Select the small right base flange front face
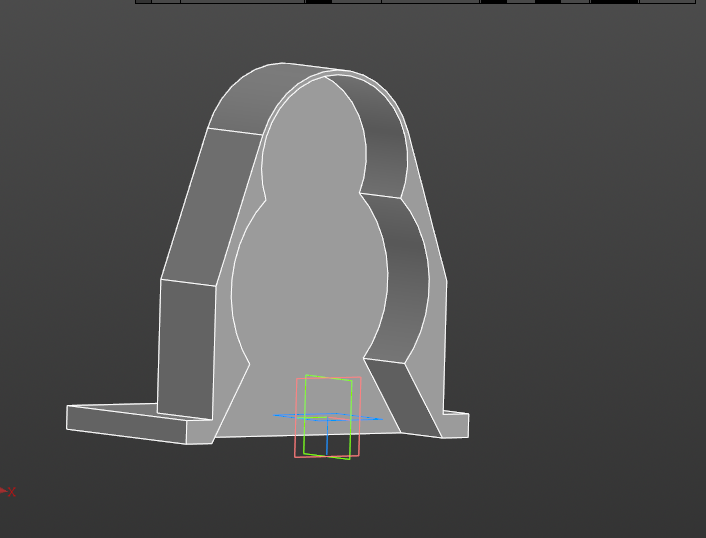 [x=456, y=425]
